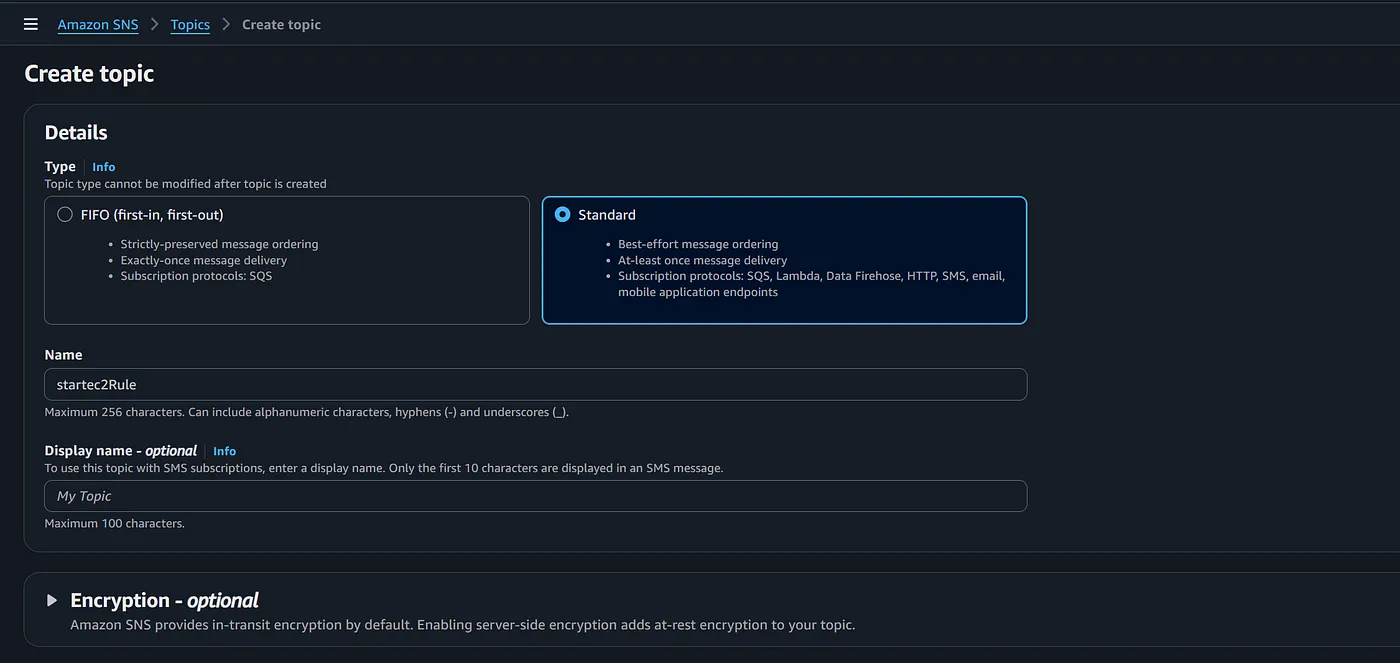Click 'Subscription protocols: SQS' under FIFO
This screenshot has height=663, width=1400.
(x=196, y=276)
